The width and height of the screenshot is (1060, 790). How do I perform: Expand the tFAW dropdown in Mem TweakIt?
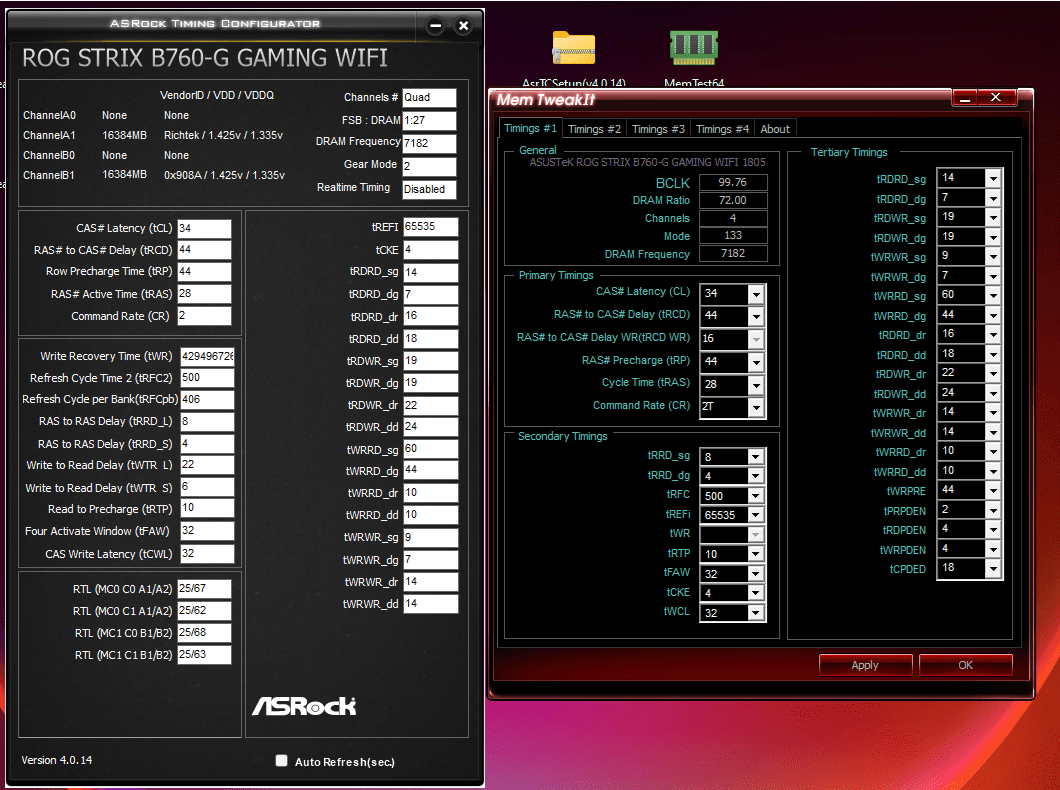click(756, 574)
